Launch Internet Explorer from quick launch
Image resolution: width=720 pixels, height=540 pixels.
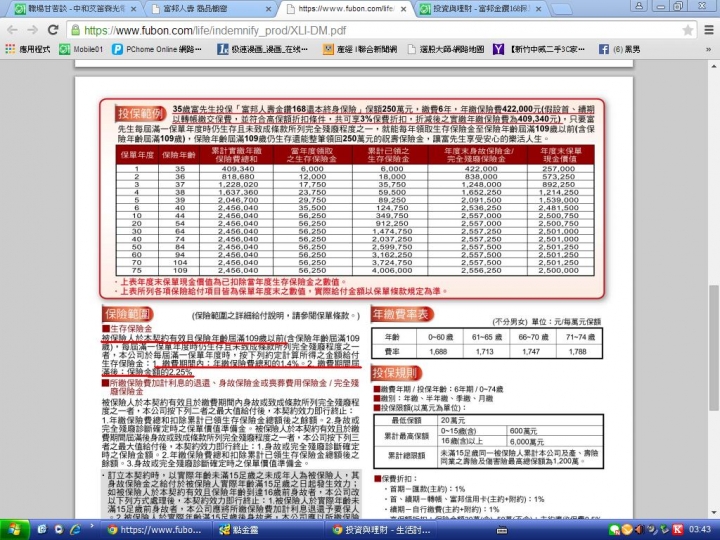pyautogui.click(x=76, y=529)
